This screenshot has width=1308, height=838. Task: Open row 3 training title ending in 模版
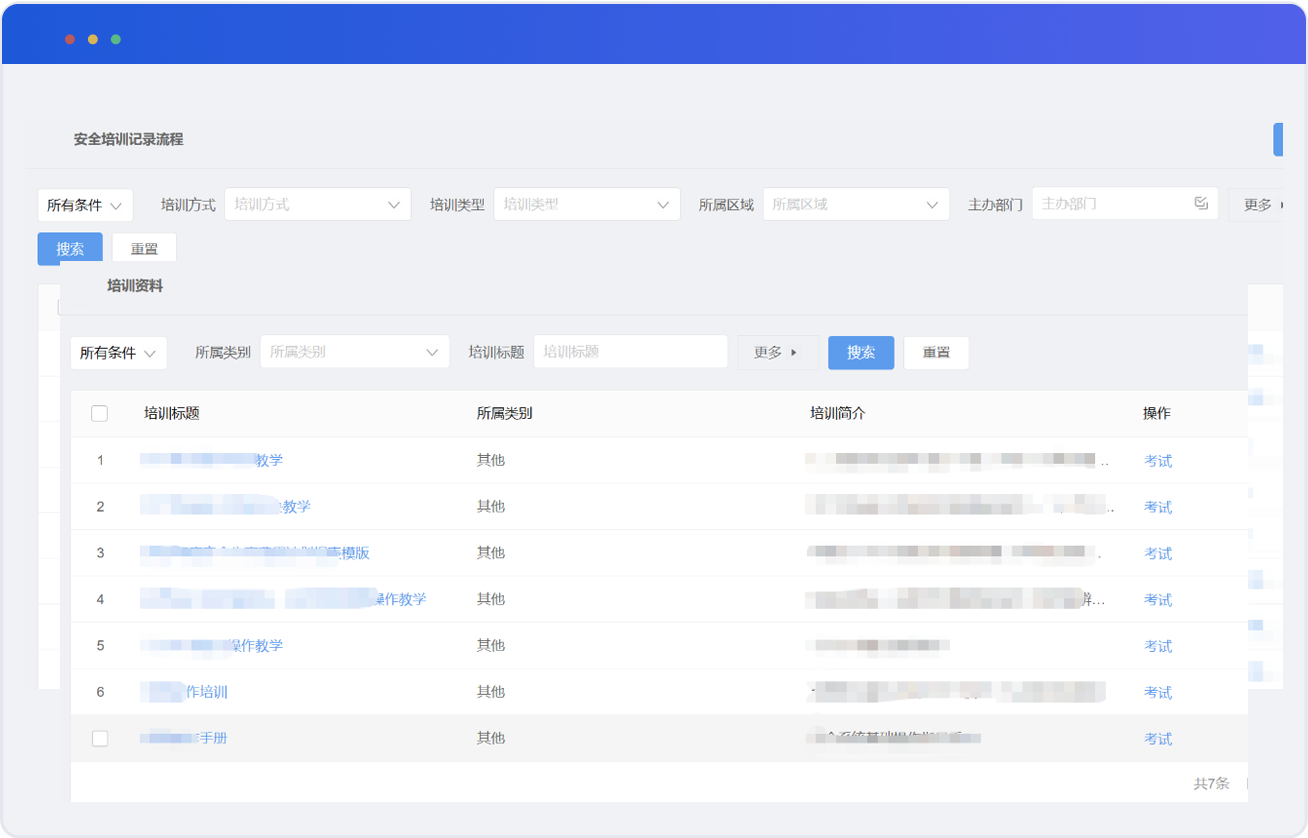pos(256,553)
